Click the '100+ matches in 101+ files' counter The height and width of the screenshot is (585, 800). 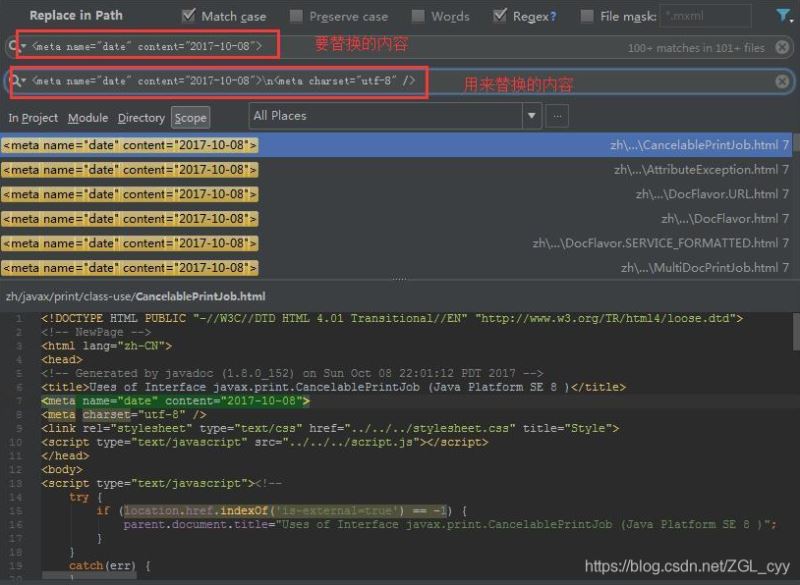696,48
